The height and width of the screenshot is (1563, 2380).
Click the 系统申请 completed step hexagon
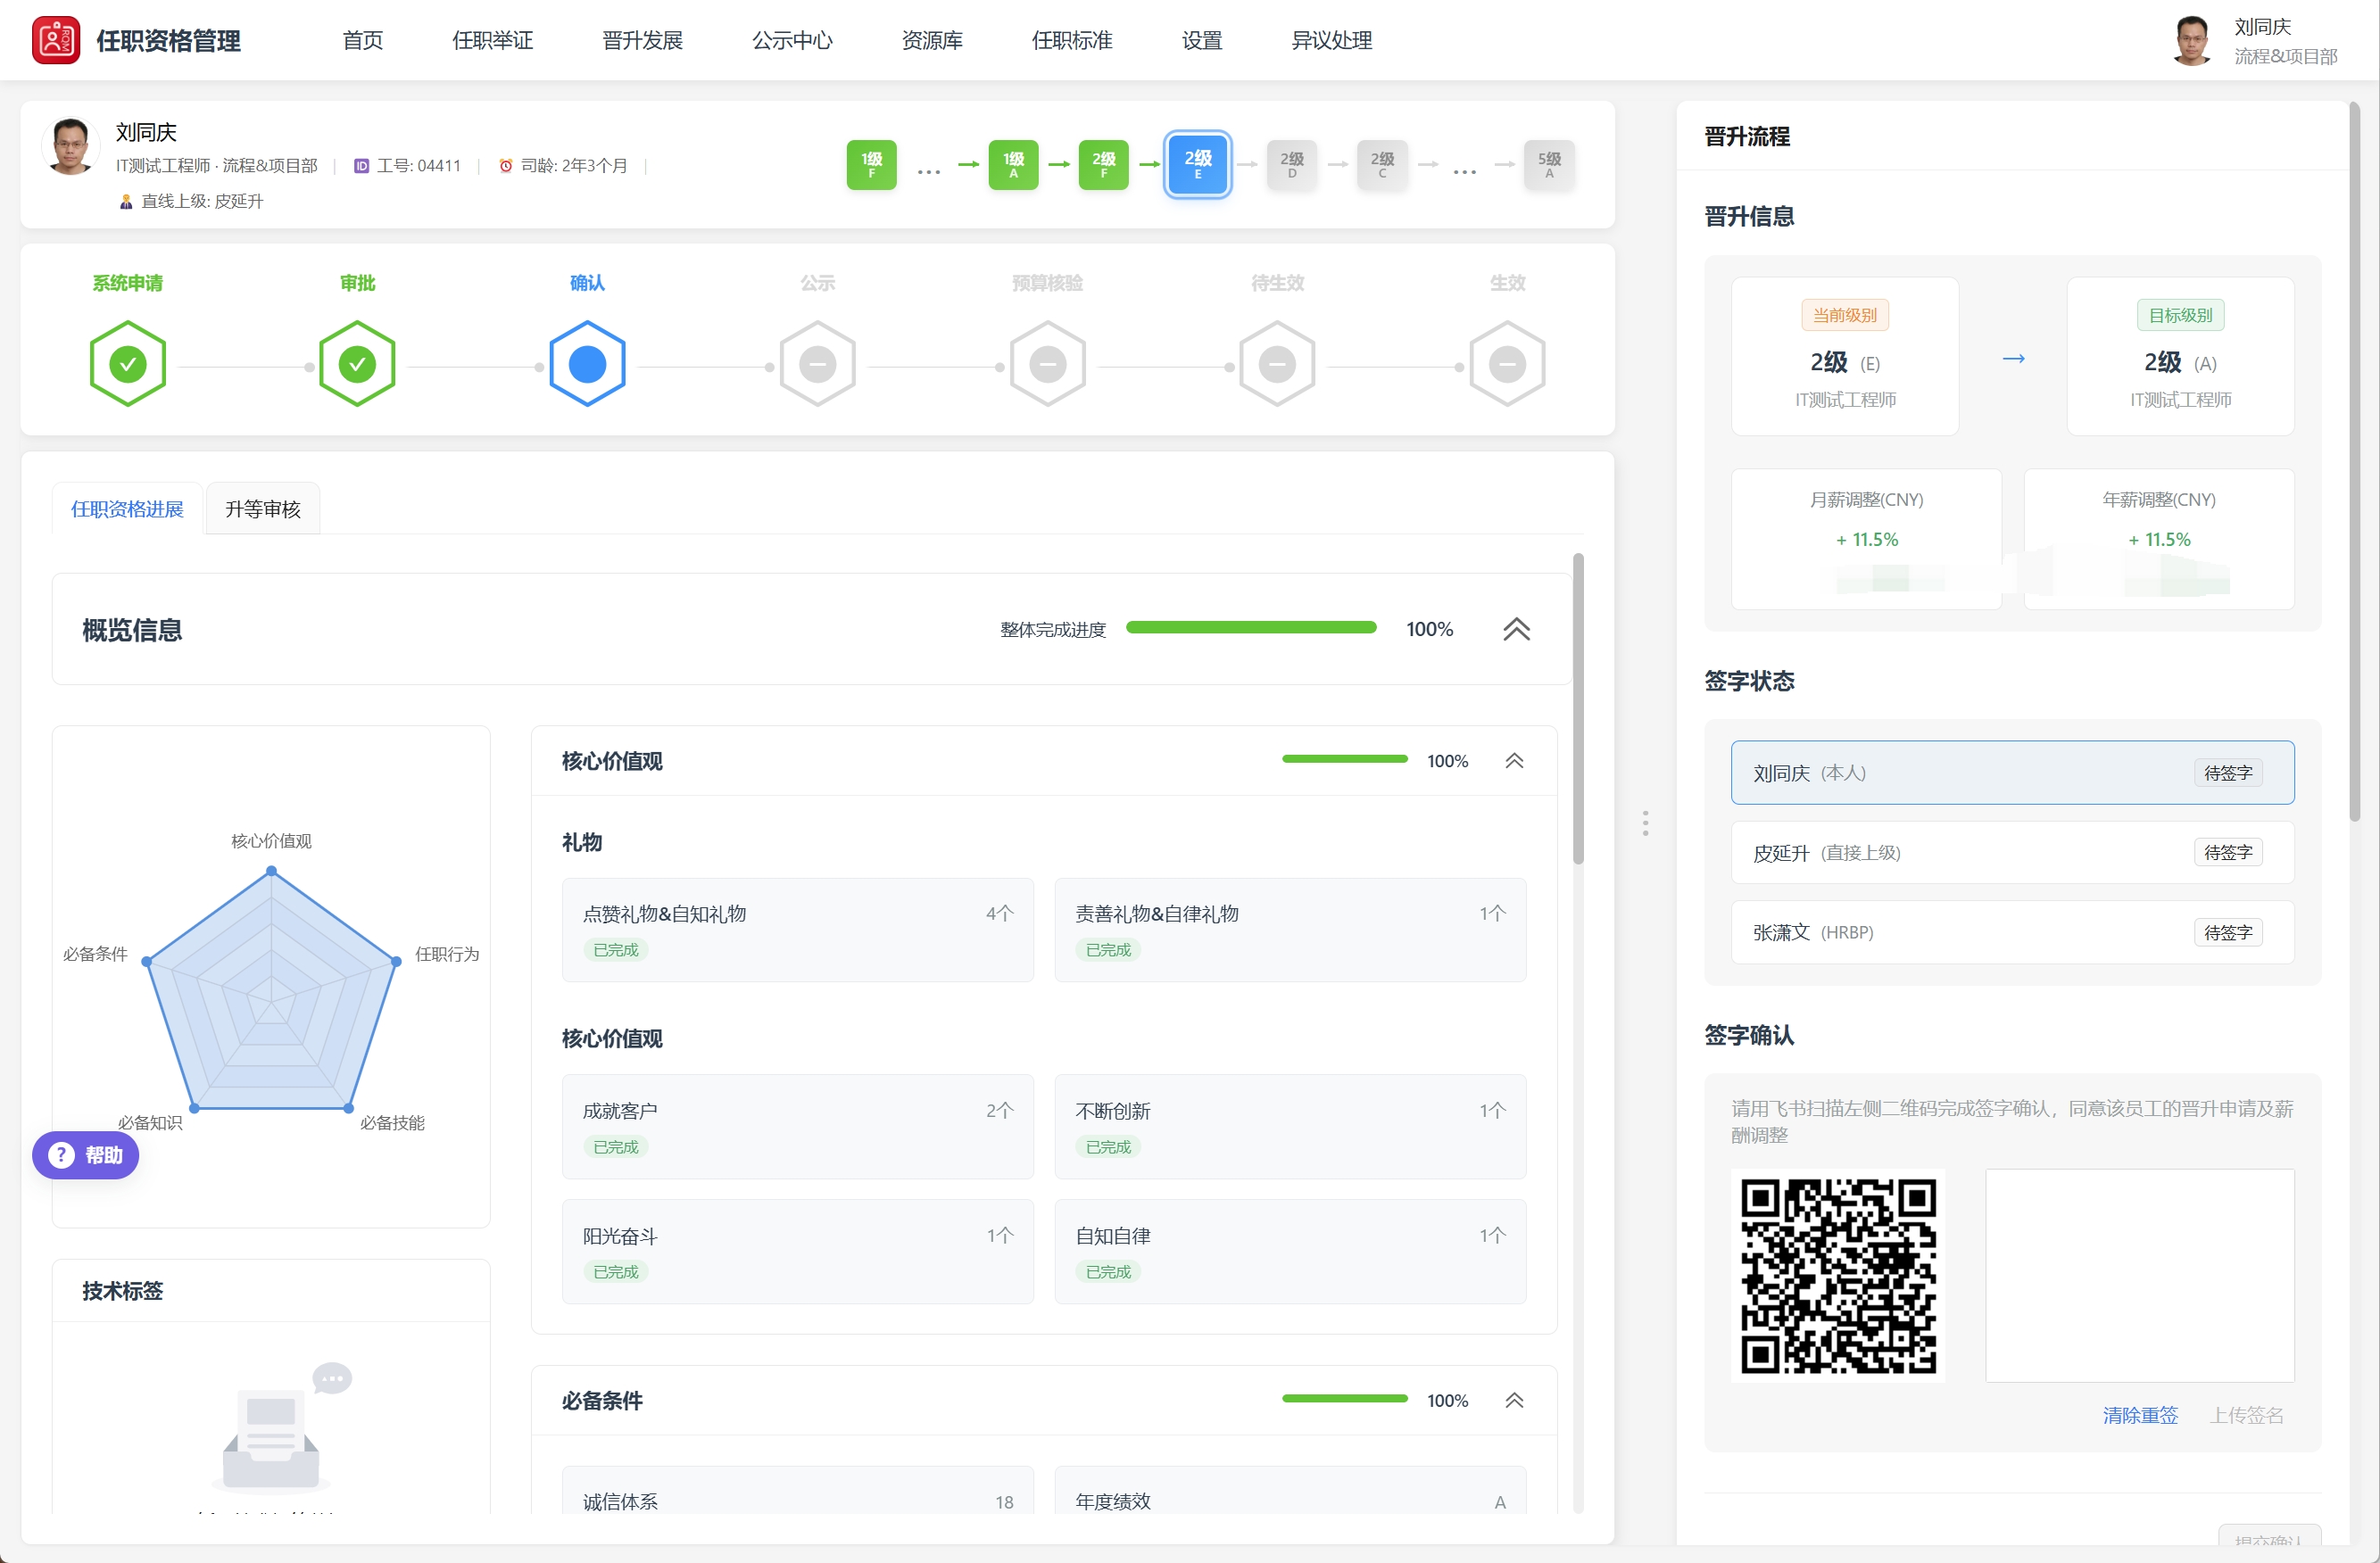[128, 364]
